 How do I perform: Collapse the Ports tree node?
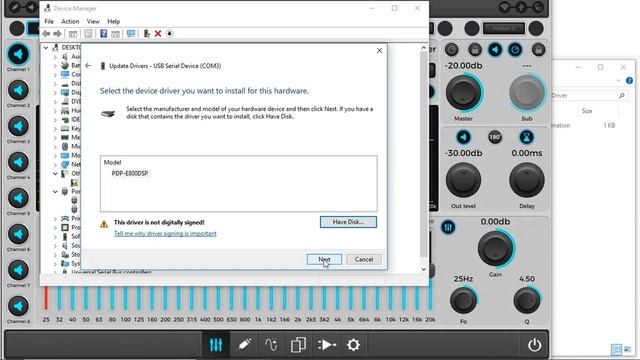55,191
